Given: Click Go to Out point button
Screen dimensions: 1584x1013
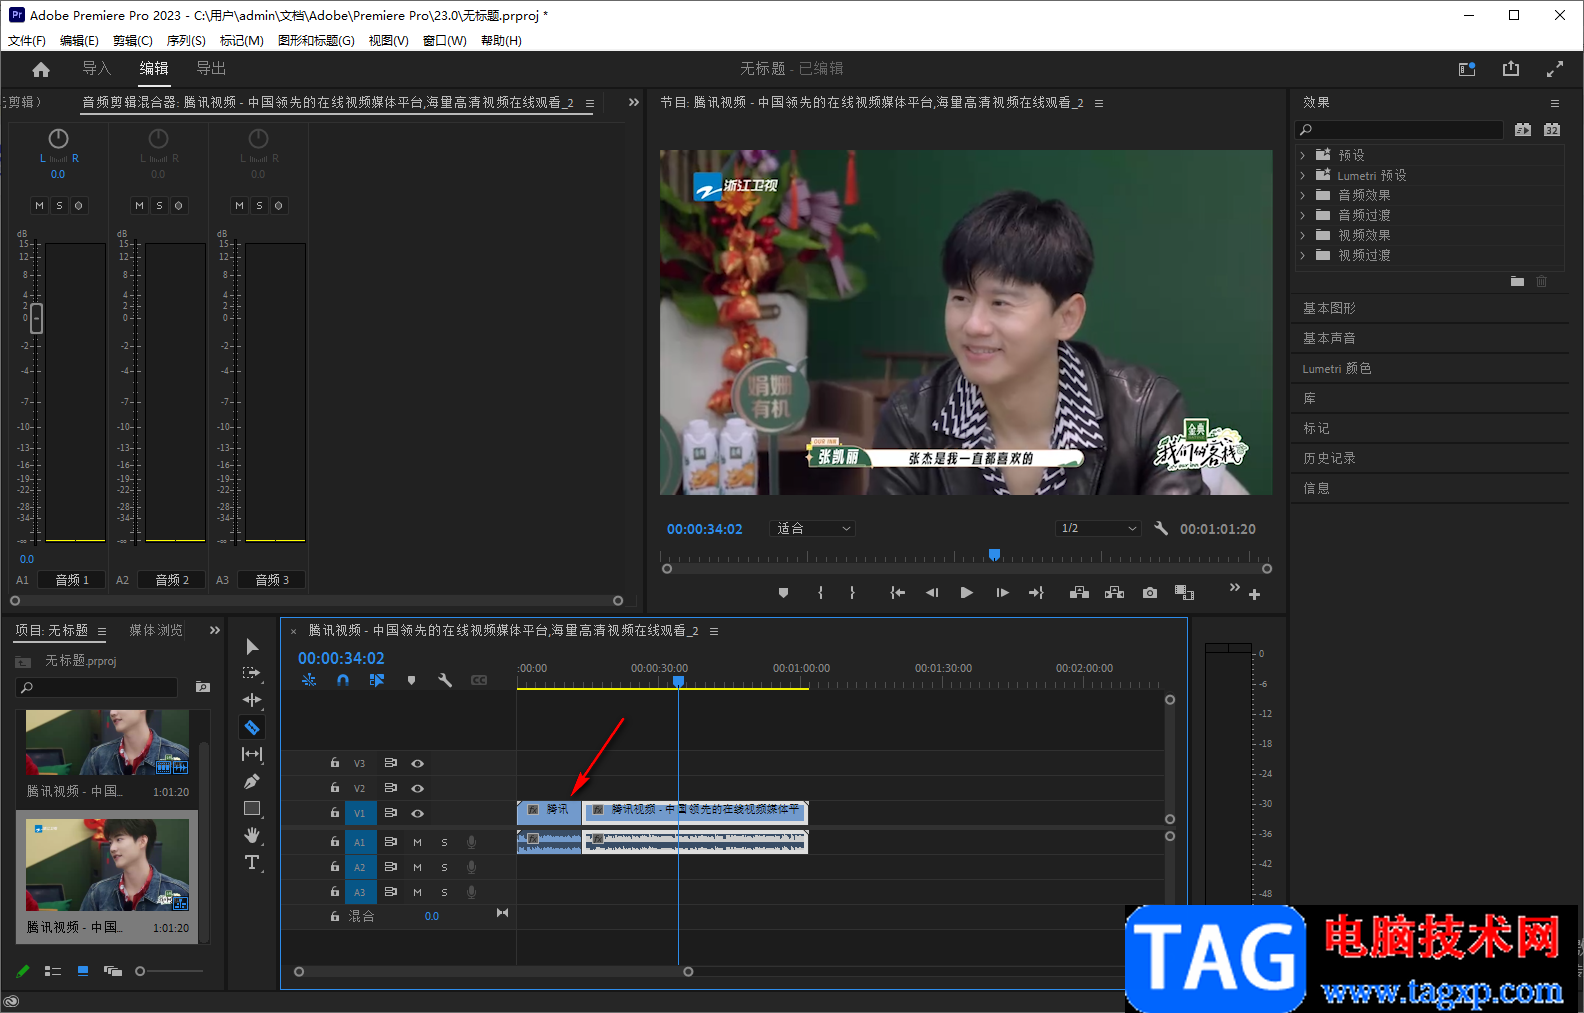Looking at the screenshot, I should pos(1036,593).
